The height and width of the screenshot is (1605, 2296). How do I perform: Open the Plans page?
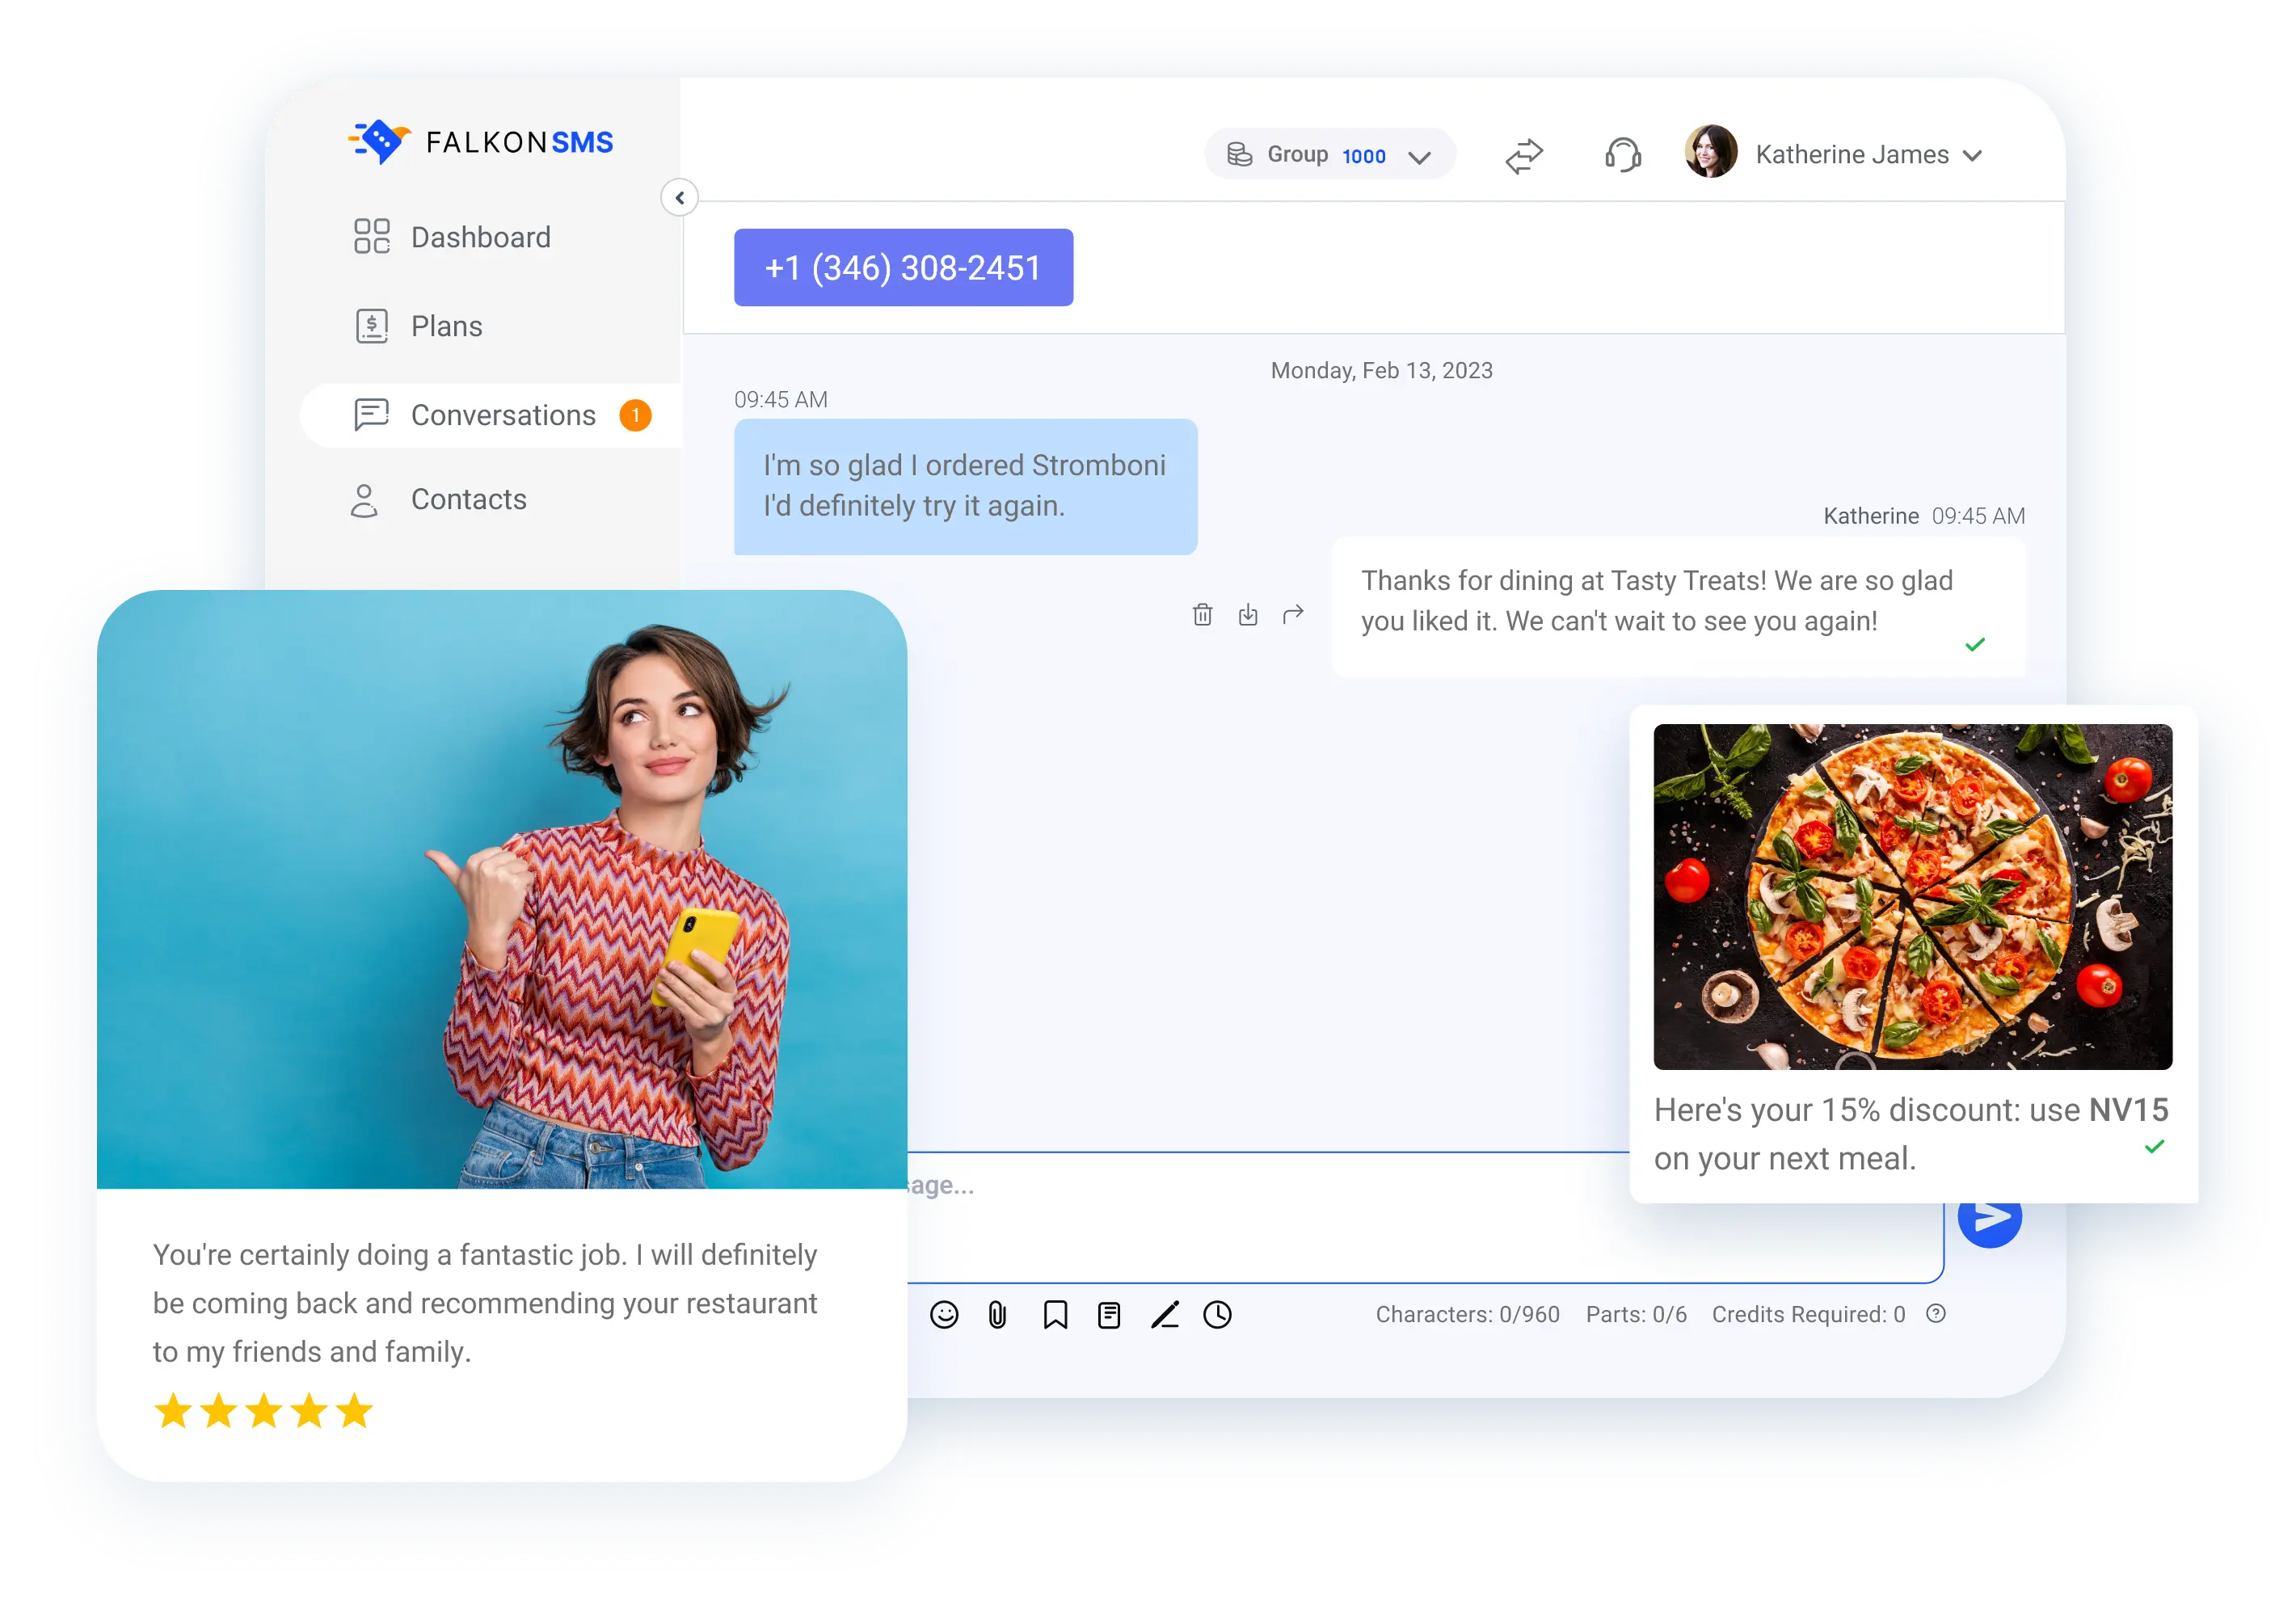point(446,325)
